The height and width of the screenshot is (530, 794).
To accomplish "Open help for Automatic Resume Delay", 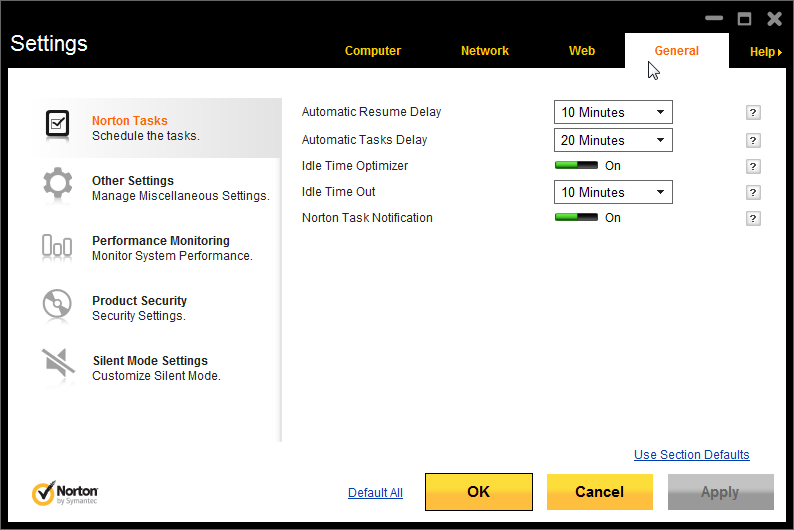I will (753, 112).
